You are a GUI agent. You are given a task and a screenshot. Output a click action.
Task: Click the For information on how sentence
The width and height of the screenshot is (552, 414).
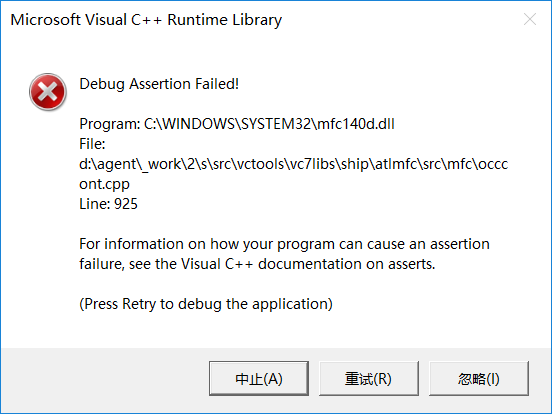point(284,244)
